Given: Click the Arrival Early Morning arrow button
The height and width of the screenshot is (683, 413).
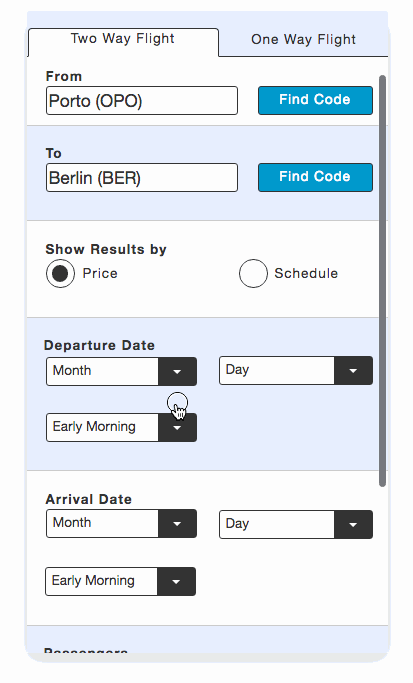Looking at the screenshot, I should click(x=176, y=582).
